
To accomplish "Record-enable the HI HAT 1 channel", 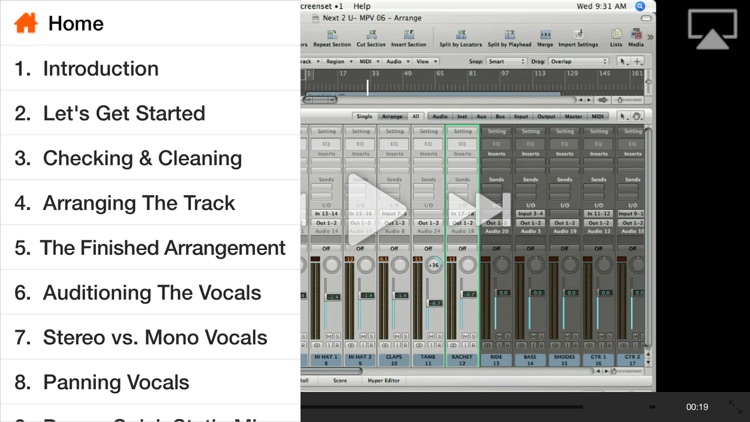I will click(337, 345).
